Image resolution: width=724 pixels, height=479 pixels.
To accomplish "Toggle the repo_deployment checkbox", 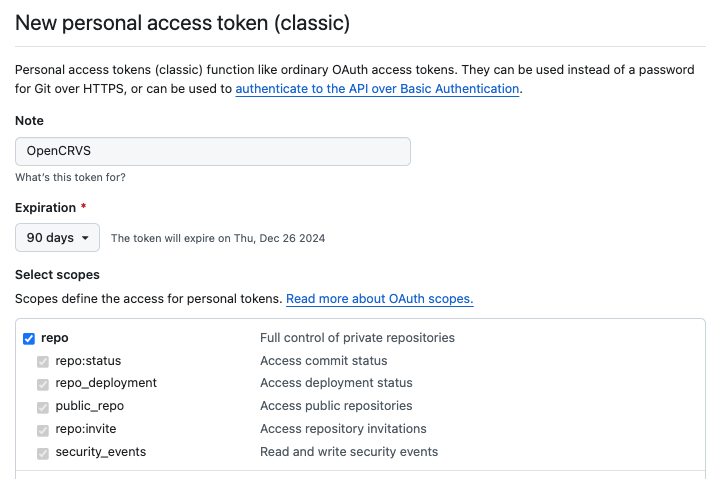I will point(43,384).
